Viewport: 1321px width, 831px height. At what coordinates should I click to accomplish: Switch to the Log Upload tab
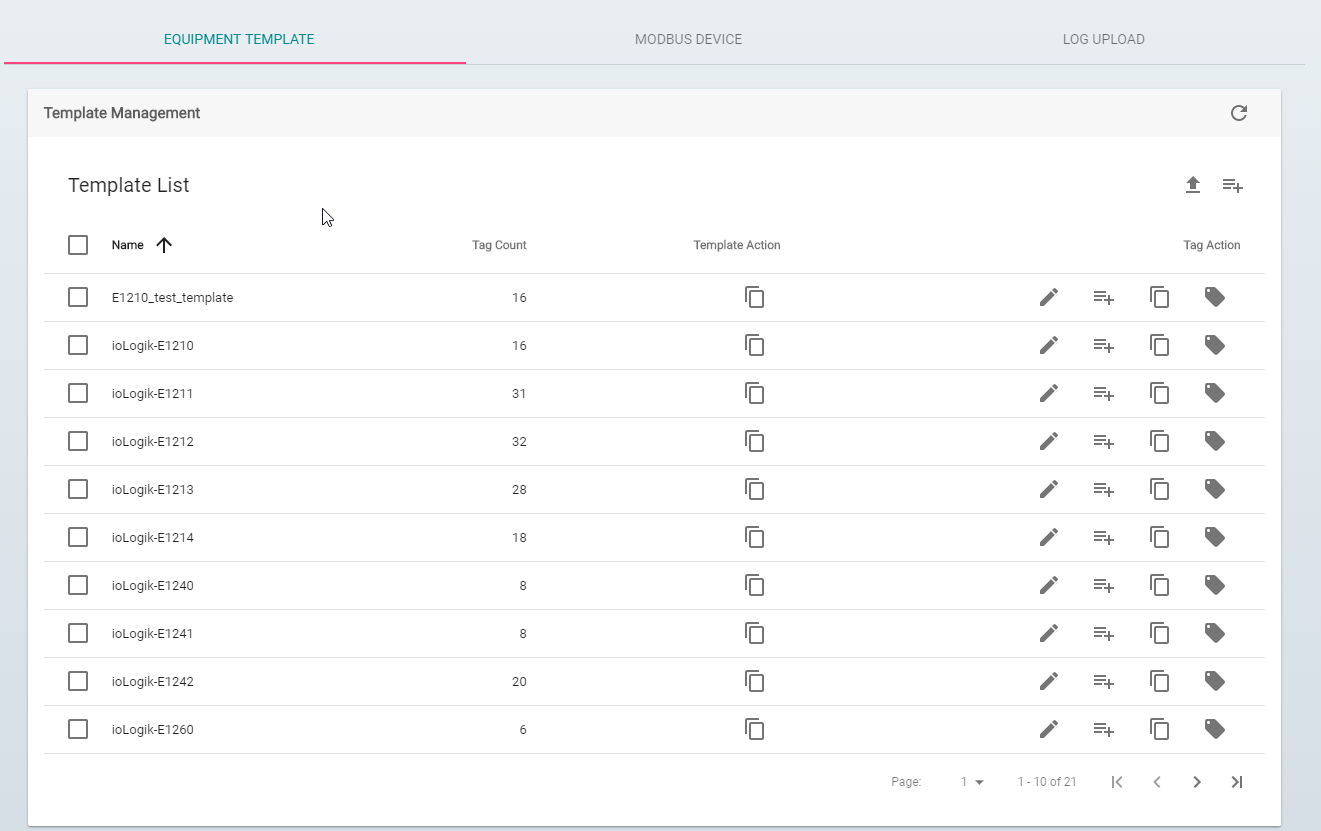pos(1104,39)
